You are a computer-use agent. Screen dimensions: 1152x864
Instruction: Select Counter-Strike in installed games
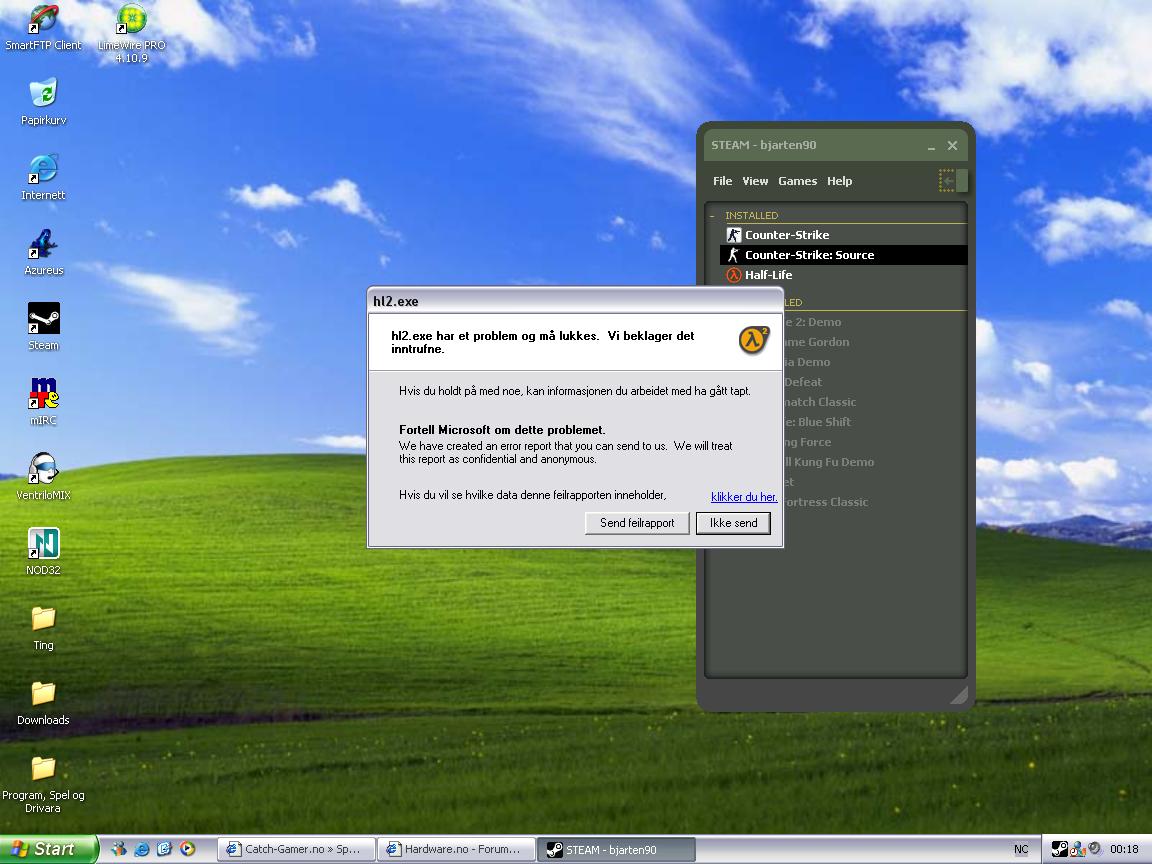[843, 235]
